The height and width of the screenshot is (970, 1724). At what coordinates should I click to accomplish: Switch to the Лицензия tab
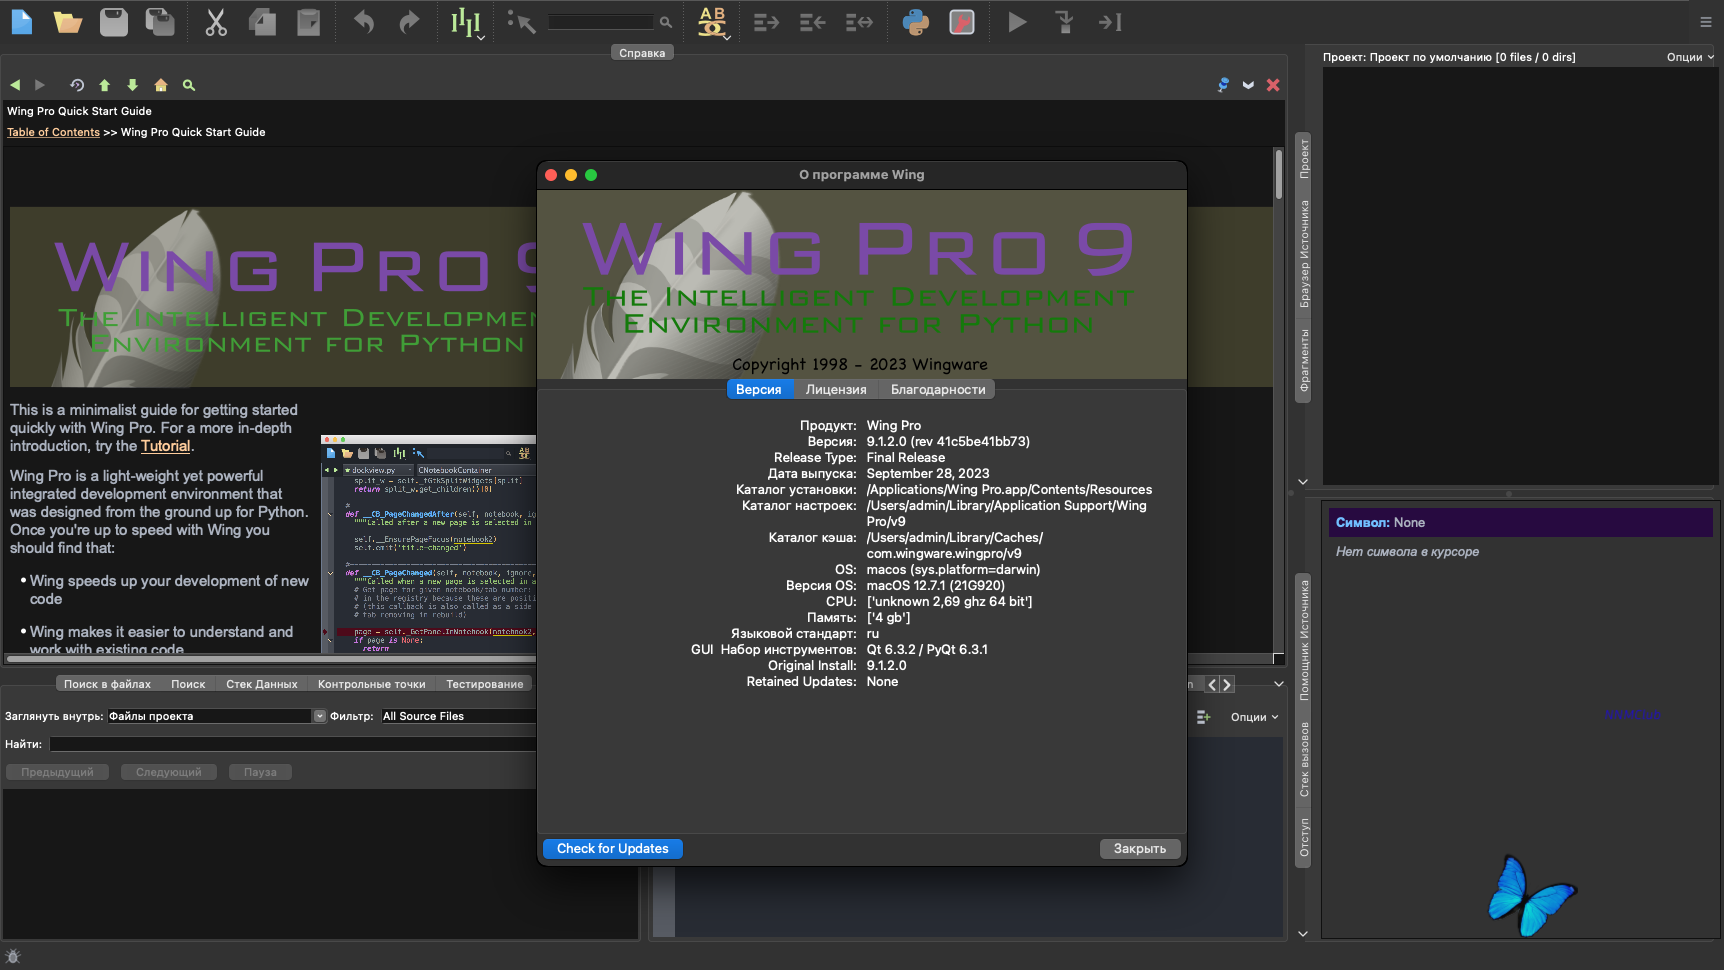[836, 390]
